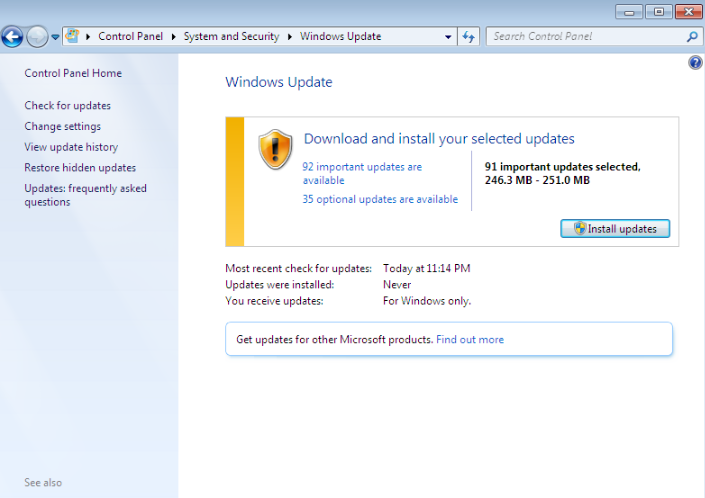
Task: Open Control Panel Home
Action: [73, 73]
